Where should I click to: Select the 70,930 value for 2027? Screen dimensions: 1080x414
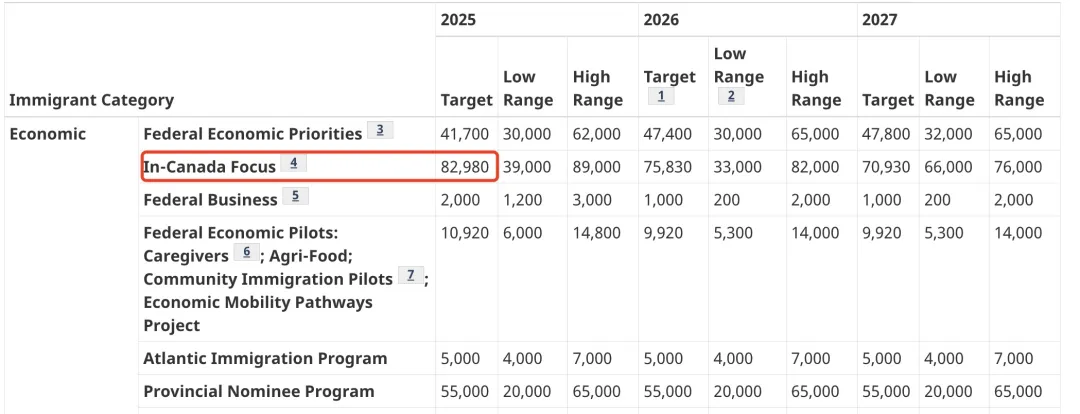tap(886, 167)
